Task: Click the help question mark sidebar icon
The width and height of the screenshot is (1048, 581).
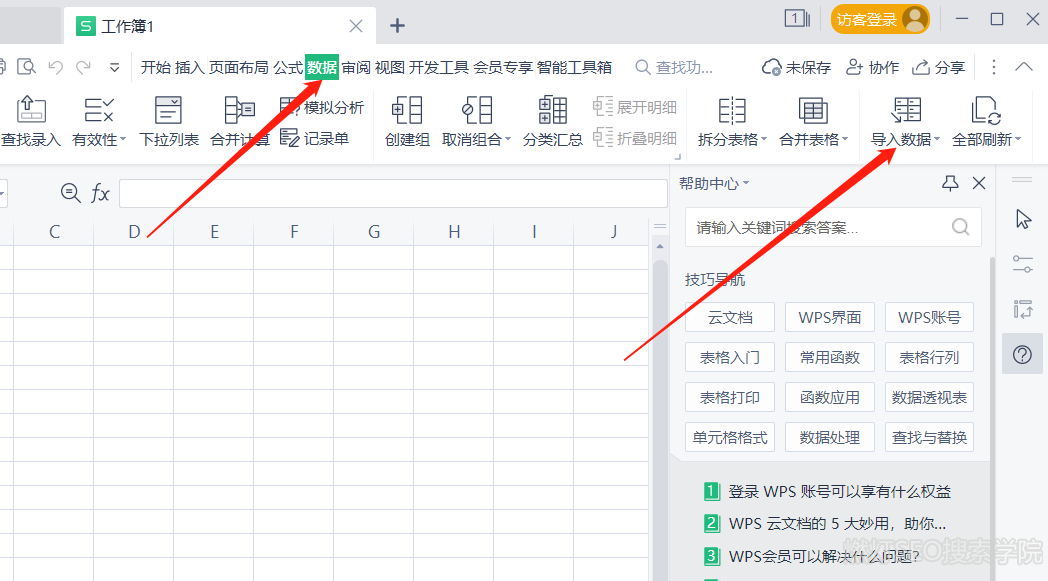Action: tap(1023, 354)
